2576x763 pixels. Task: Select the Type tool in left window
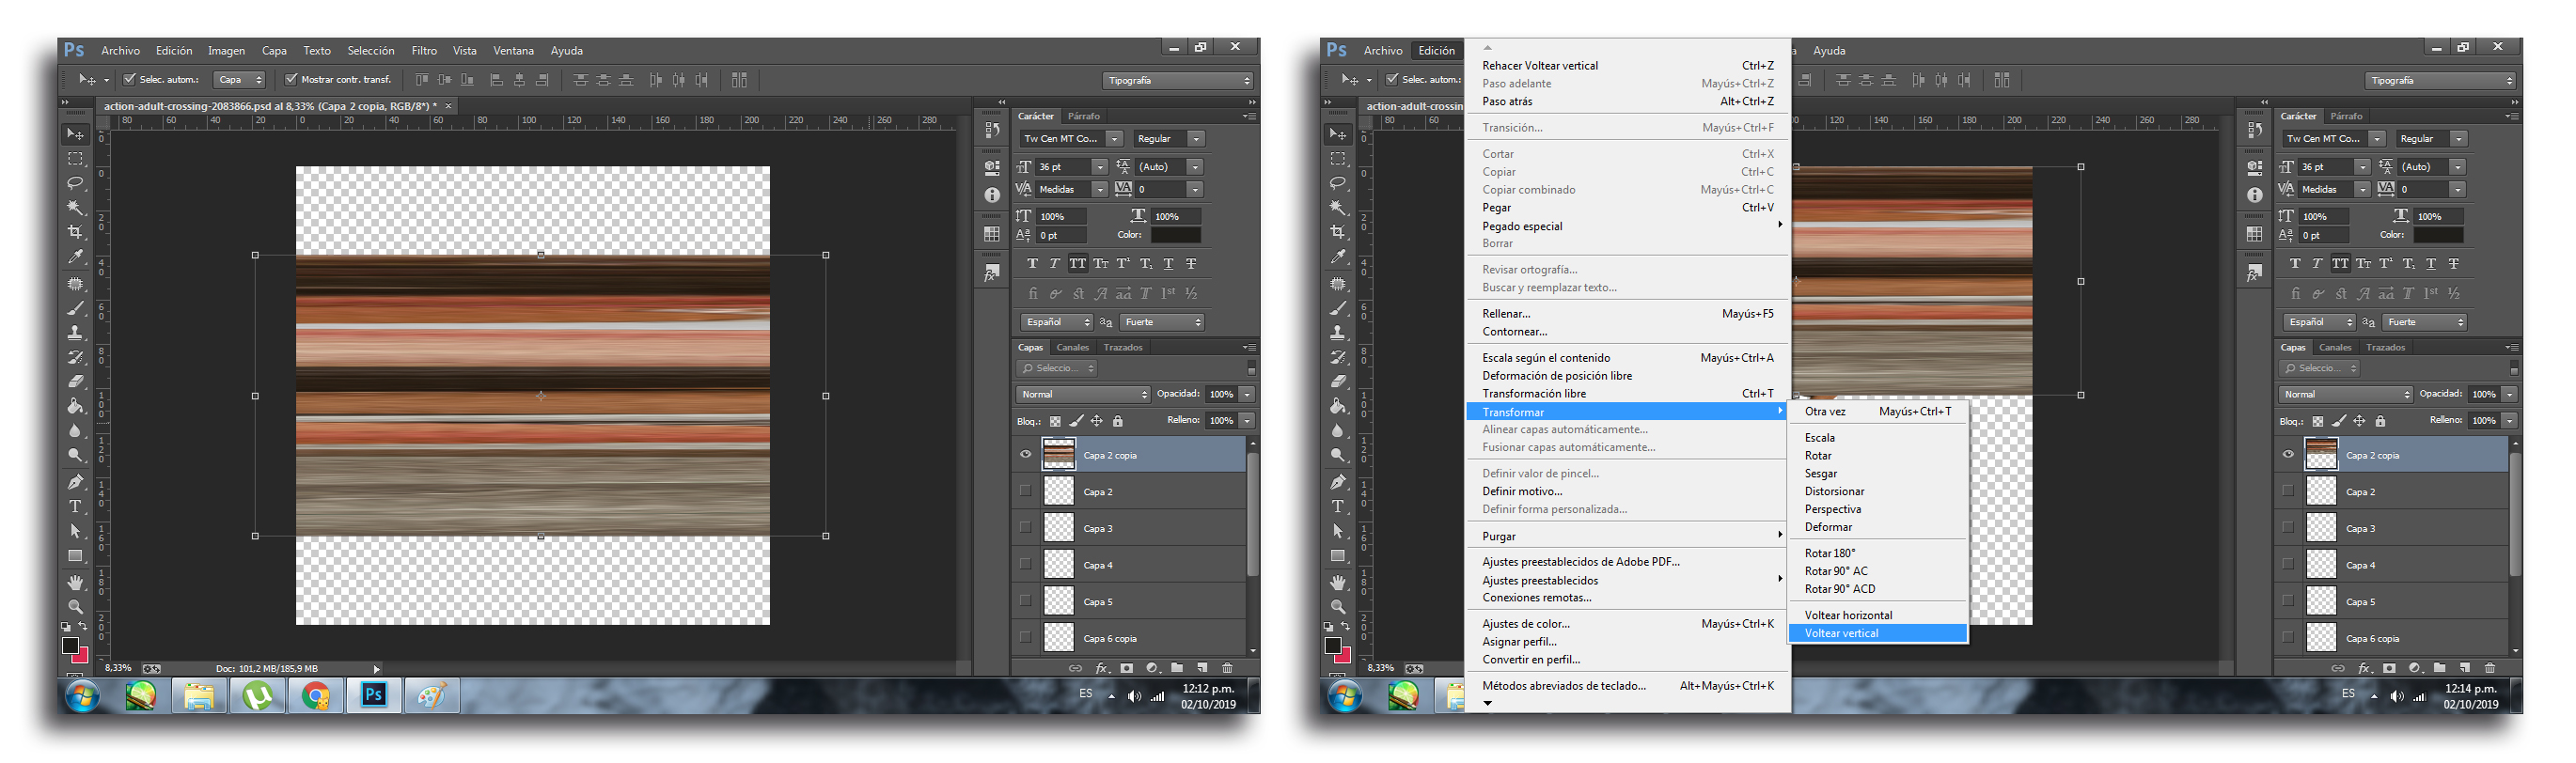[75, 507]
